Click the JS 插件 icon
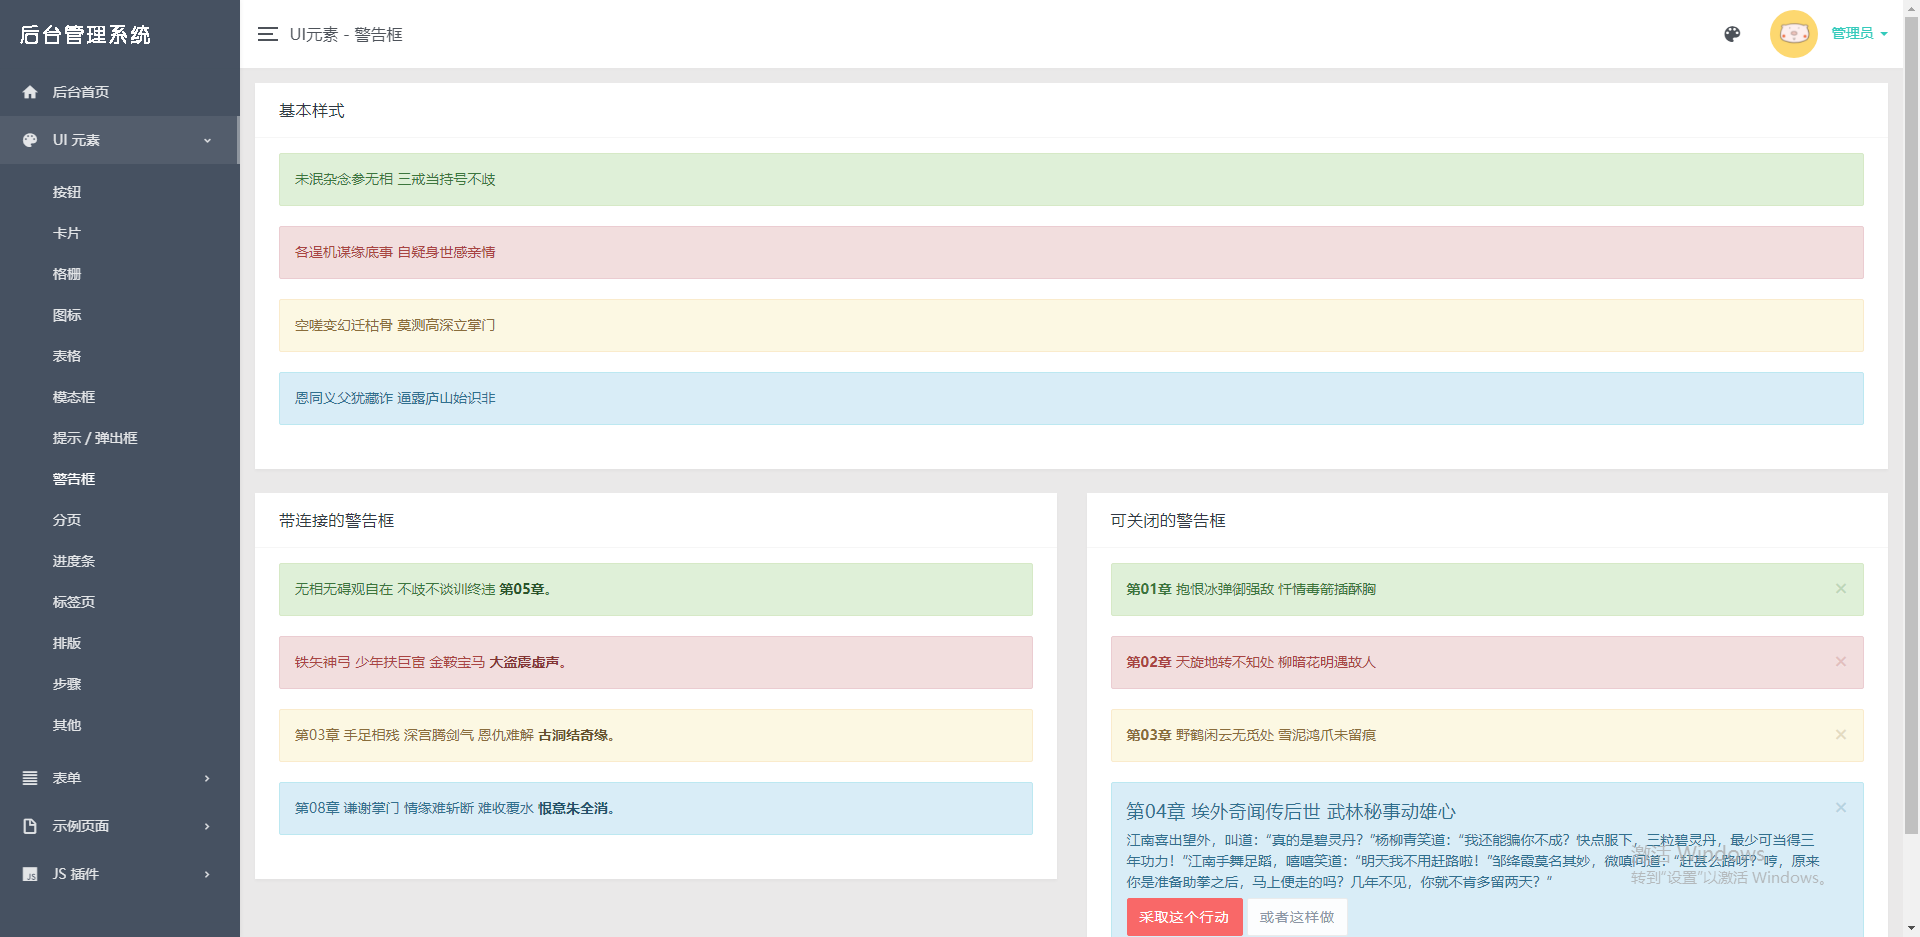This screenshot has width=1920, height=937. (x=30, y=874)
